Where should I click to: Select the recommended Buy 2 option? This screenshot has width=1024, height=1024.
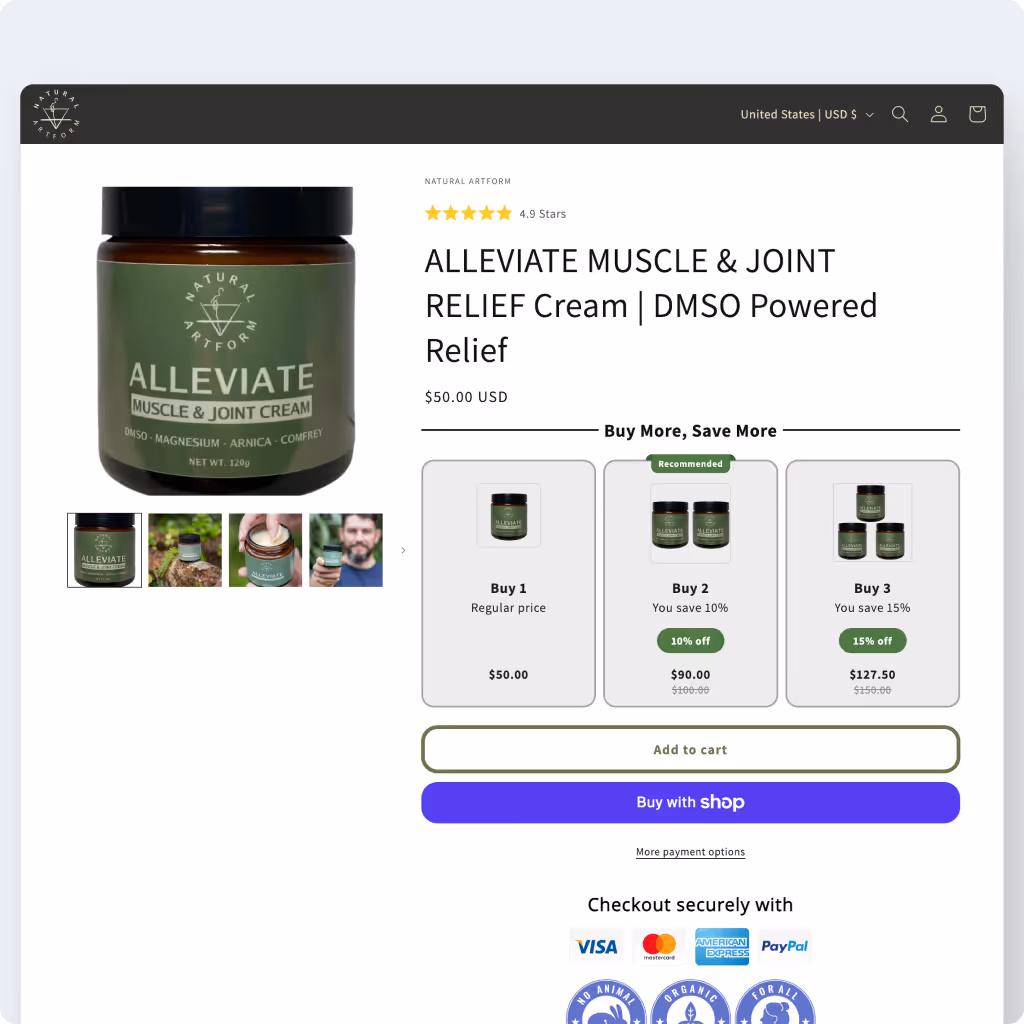click(690, 583)
